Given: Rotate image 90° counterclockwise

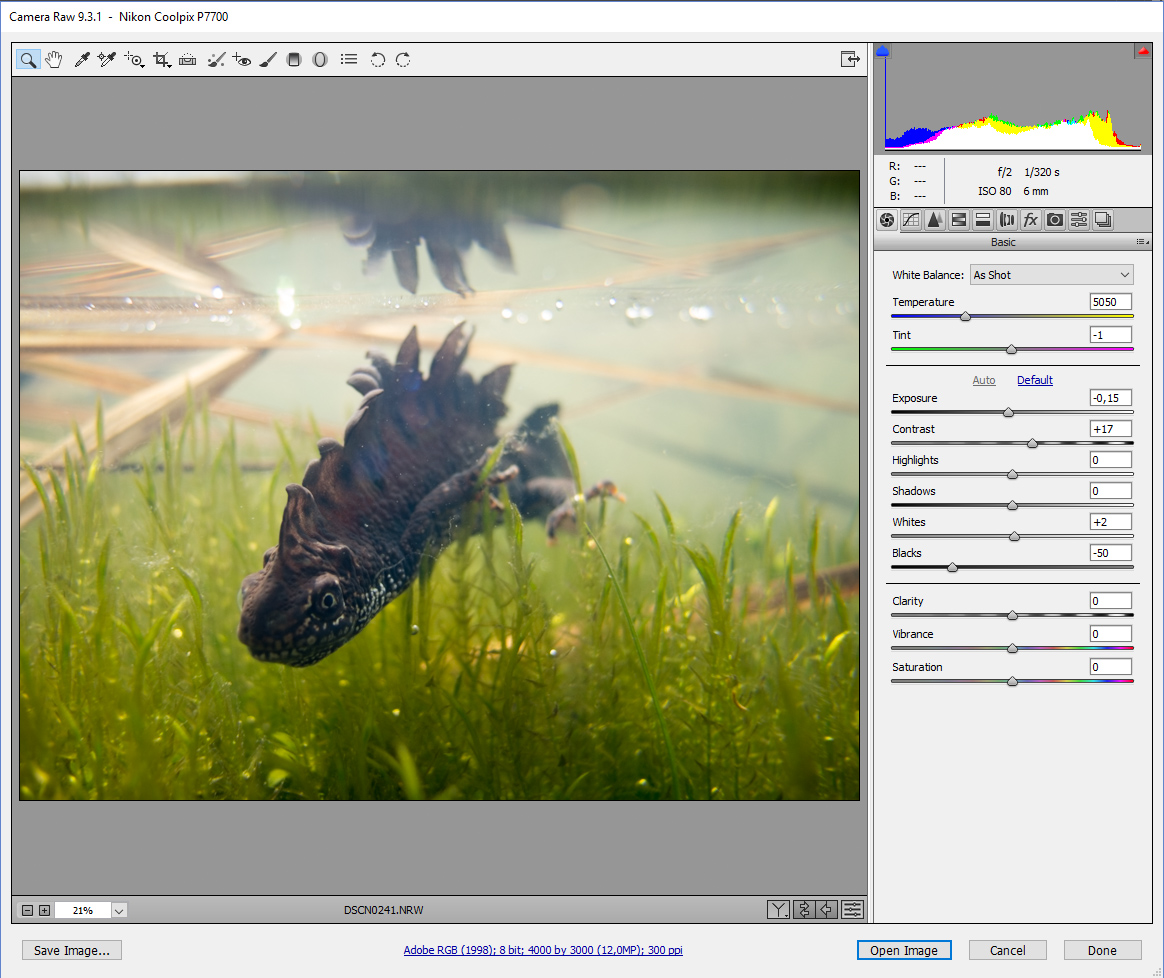Looking at the screenshot, I should click(x=377, y=60).
